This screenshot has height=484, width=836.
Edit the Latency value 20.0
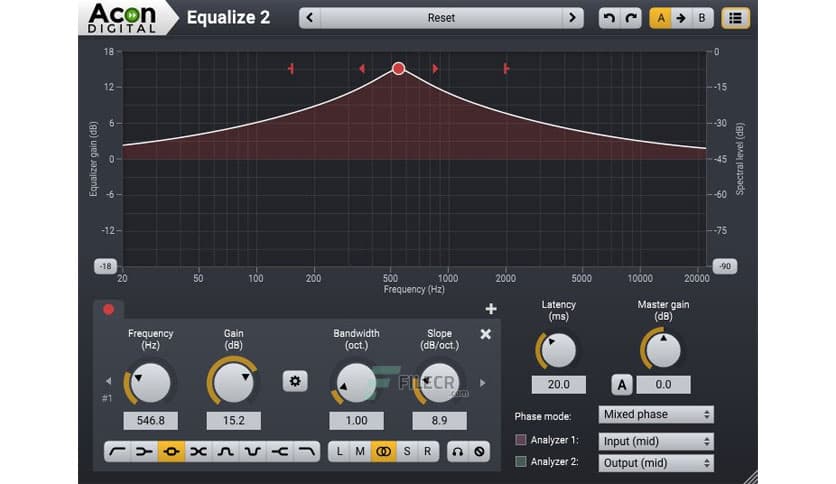pyautogui.click(x=558, y=384)
